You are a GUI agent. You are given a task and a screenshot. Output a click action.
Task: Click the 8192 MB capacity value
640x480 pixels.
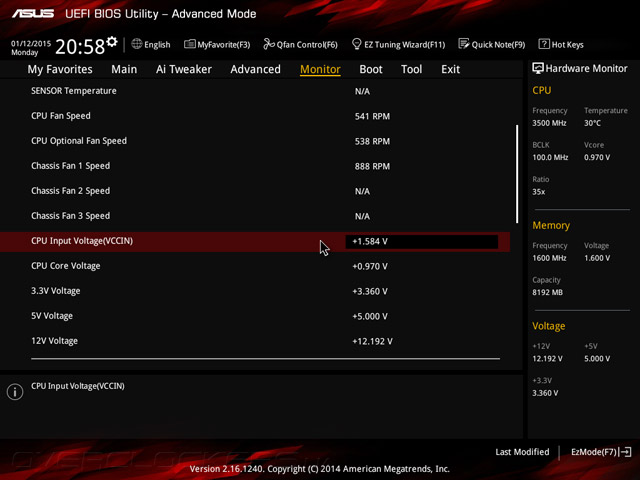click(x=547, y=292)
